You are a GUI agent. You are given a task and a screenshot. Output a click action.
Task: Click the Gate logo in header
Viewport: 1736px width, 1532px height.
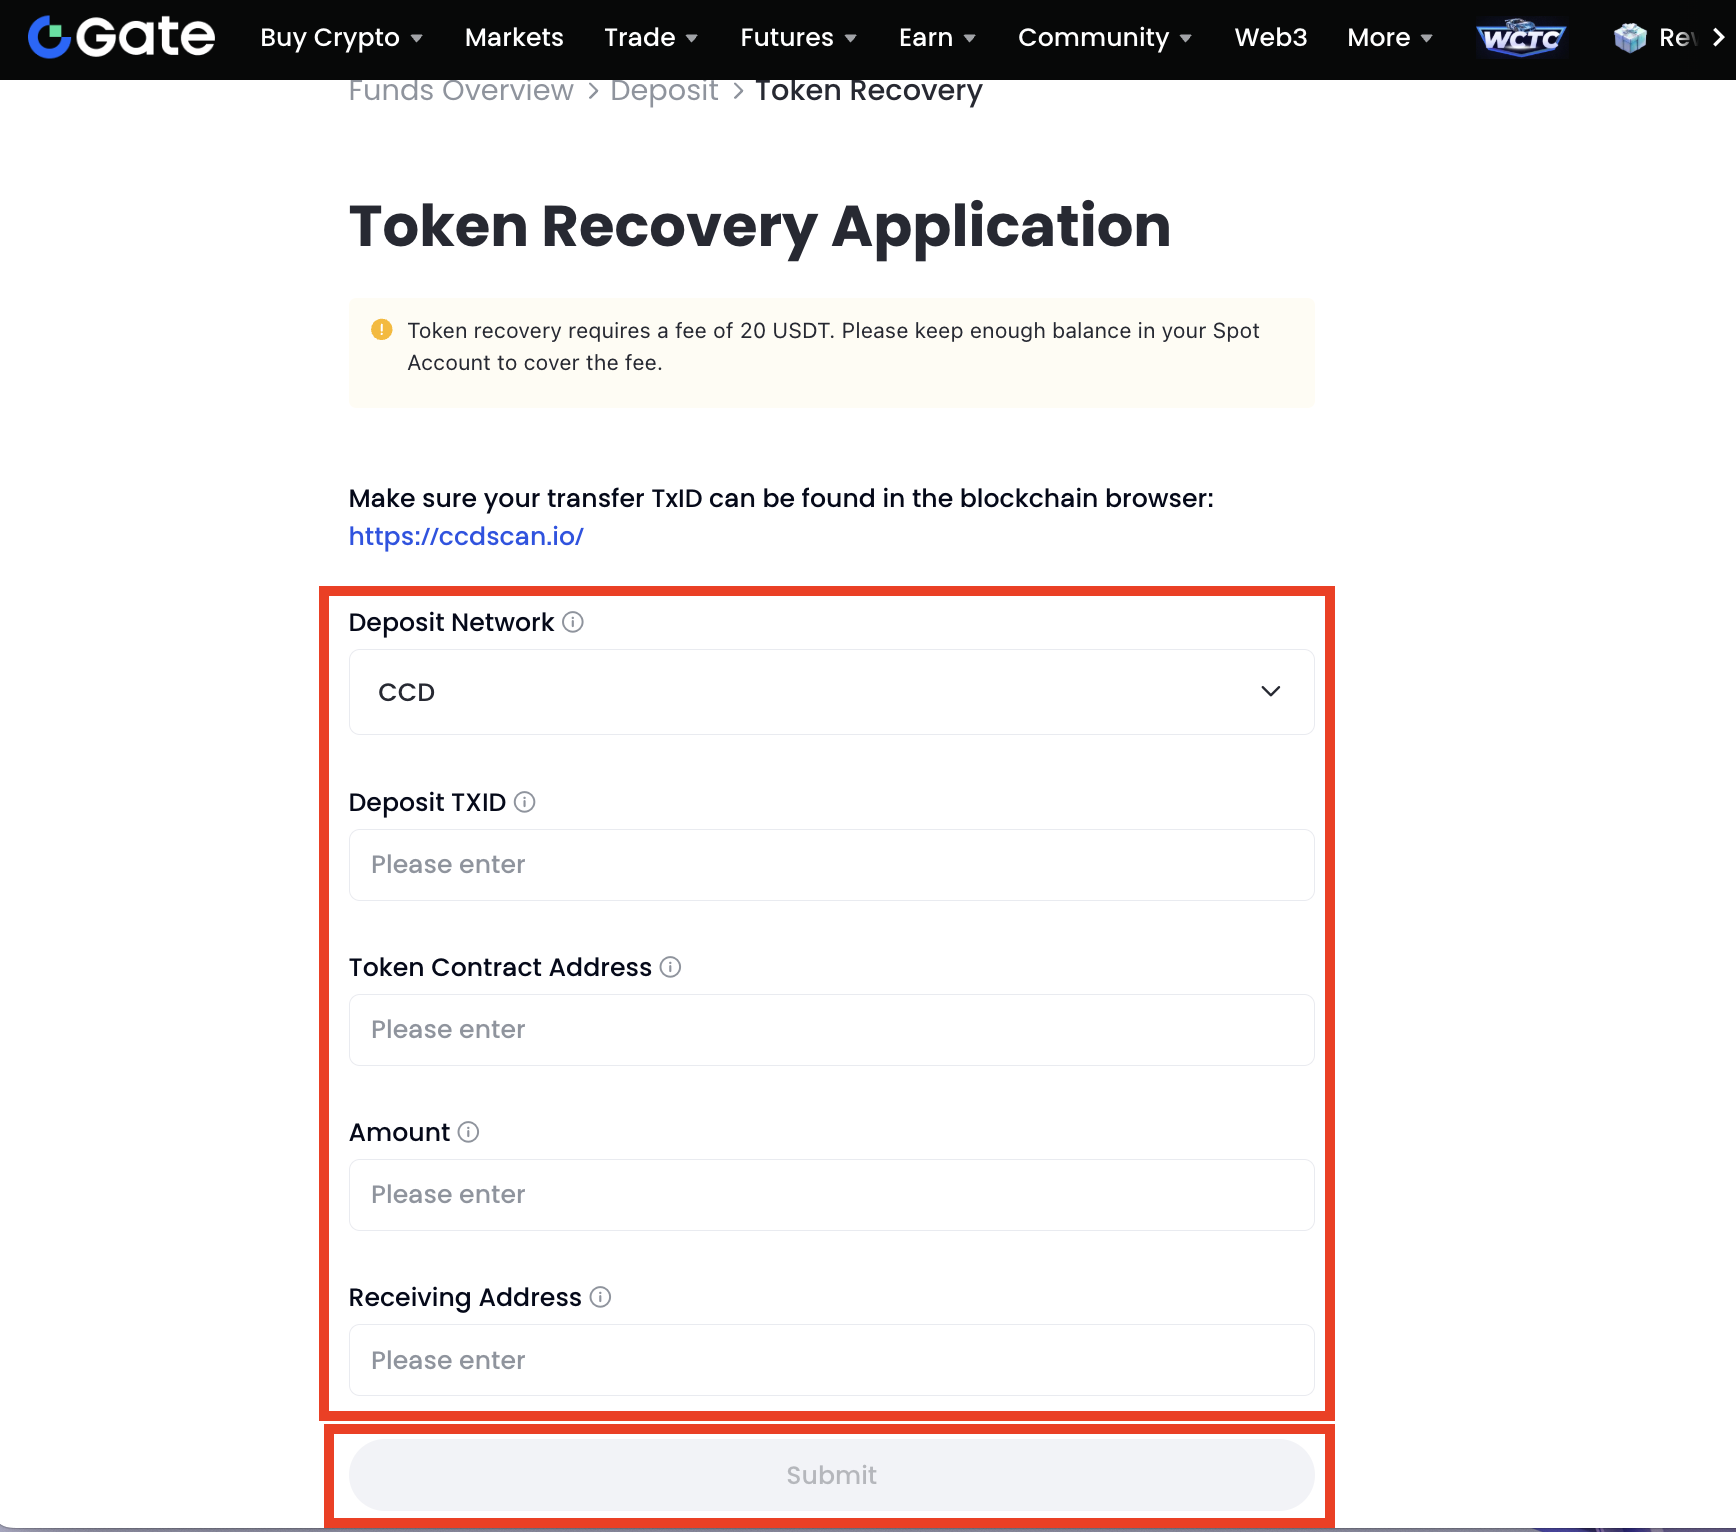coord(121,37)
